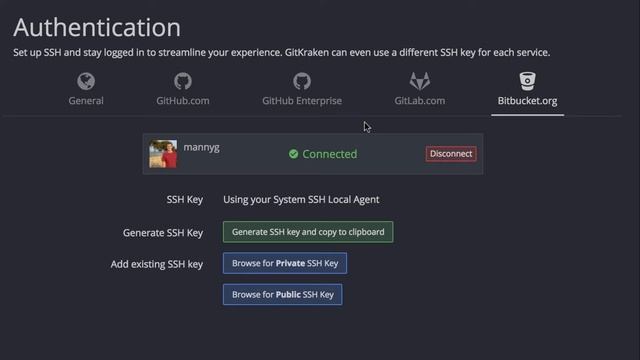The width and height of the screenshot is (640, 360).
Task: Click the GitHub.com octocat icon
Action: point(183,81)
